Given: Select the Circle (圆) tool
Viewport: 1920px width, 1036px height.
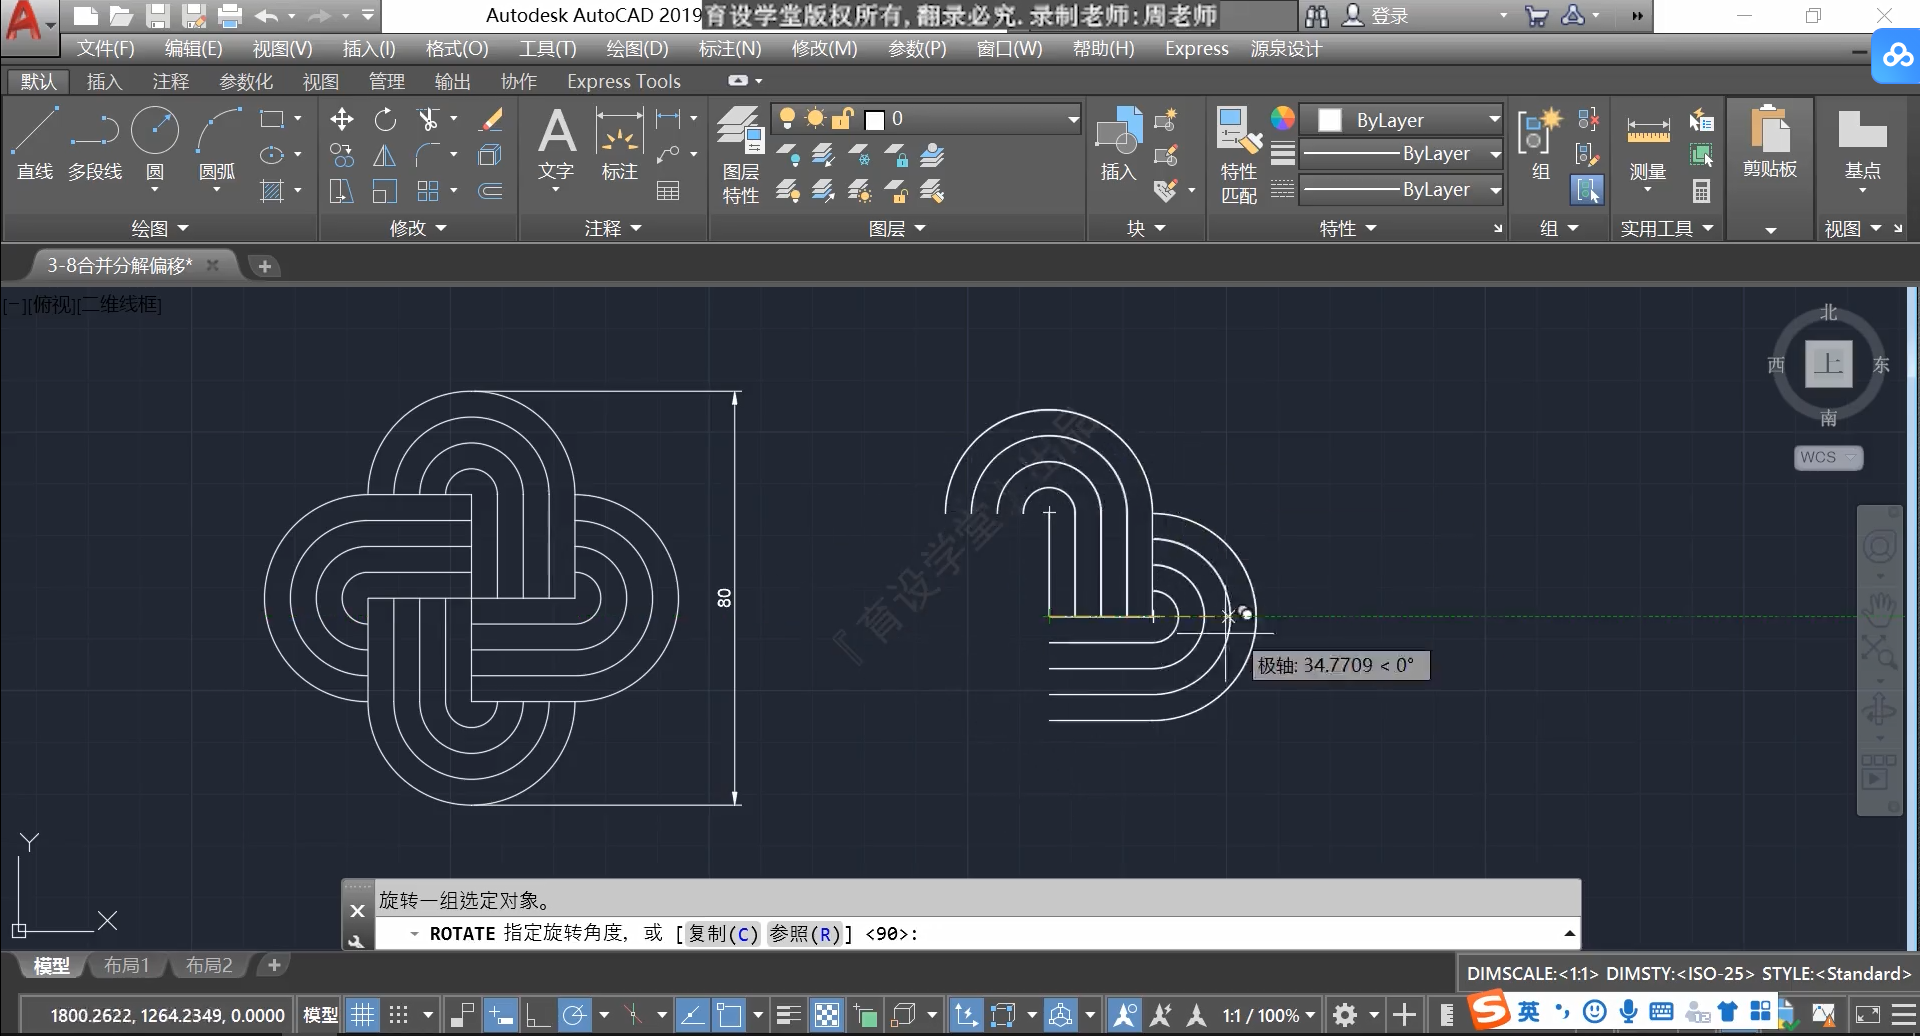Looking at the screenshot, I should point(155,143).
